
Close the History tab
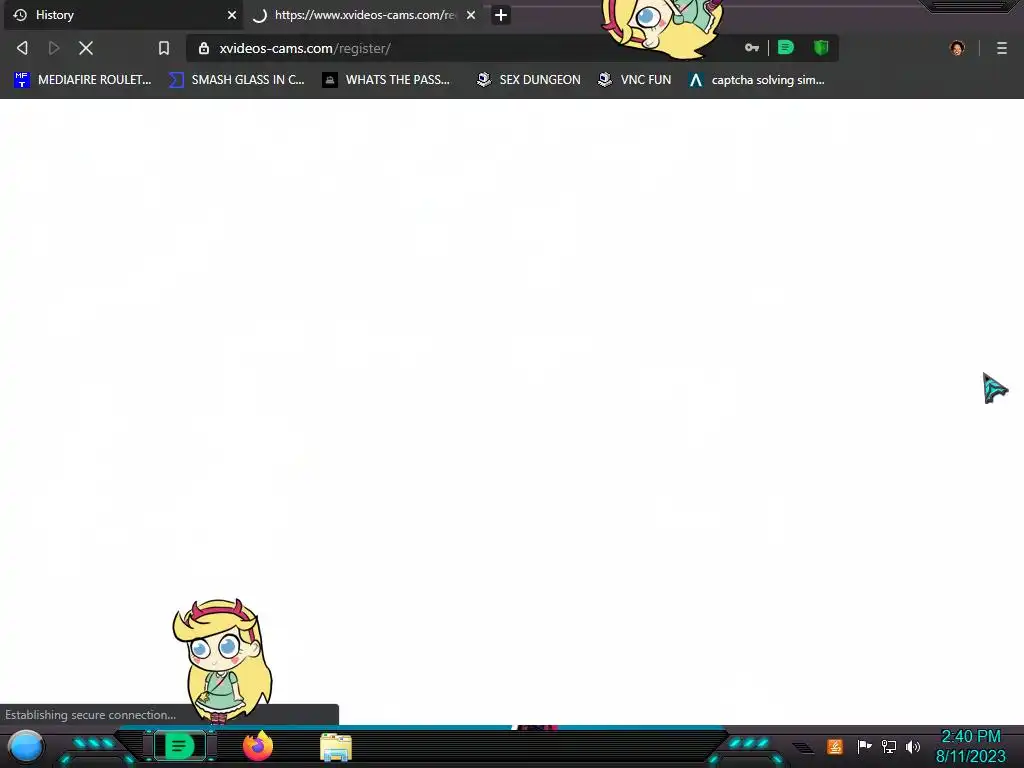point(232,15)
